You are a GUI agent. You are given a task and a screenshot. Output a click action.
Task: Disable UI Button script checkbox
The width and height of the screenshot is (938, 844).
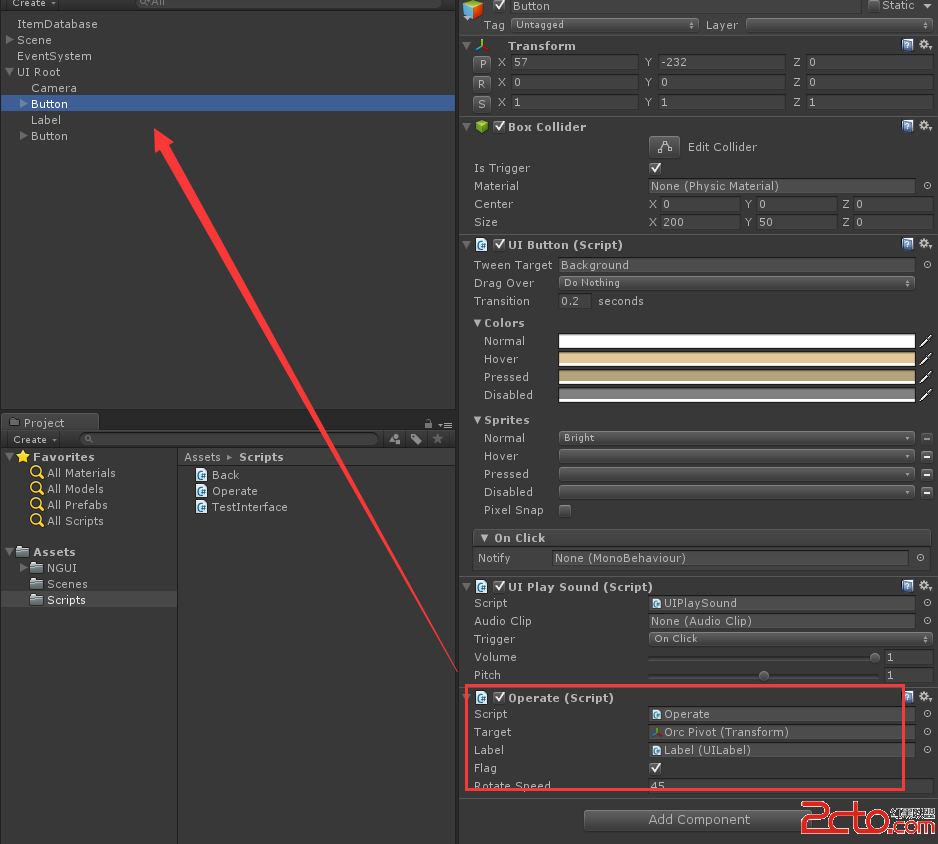click(500, 244)
